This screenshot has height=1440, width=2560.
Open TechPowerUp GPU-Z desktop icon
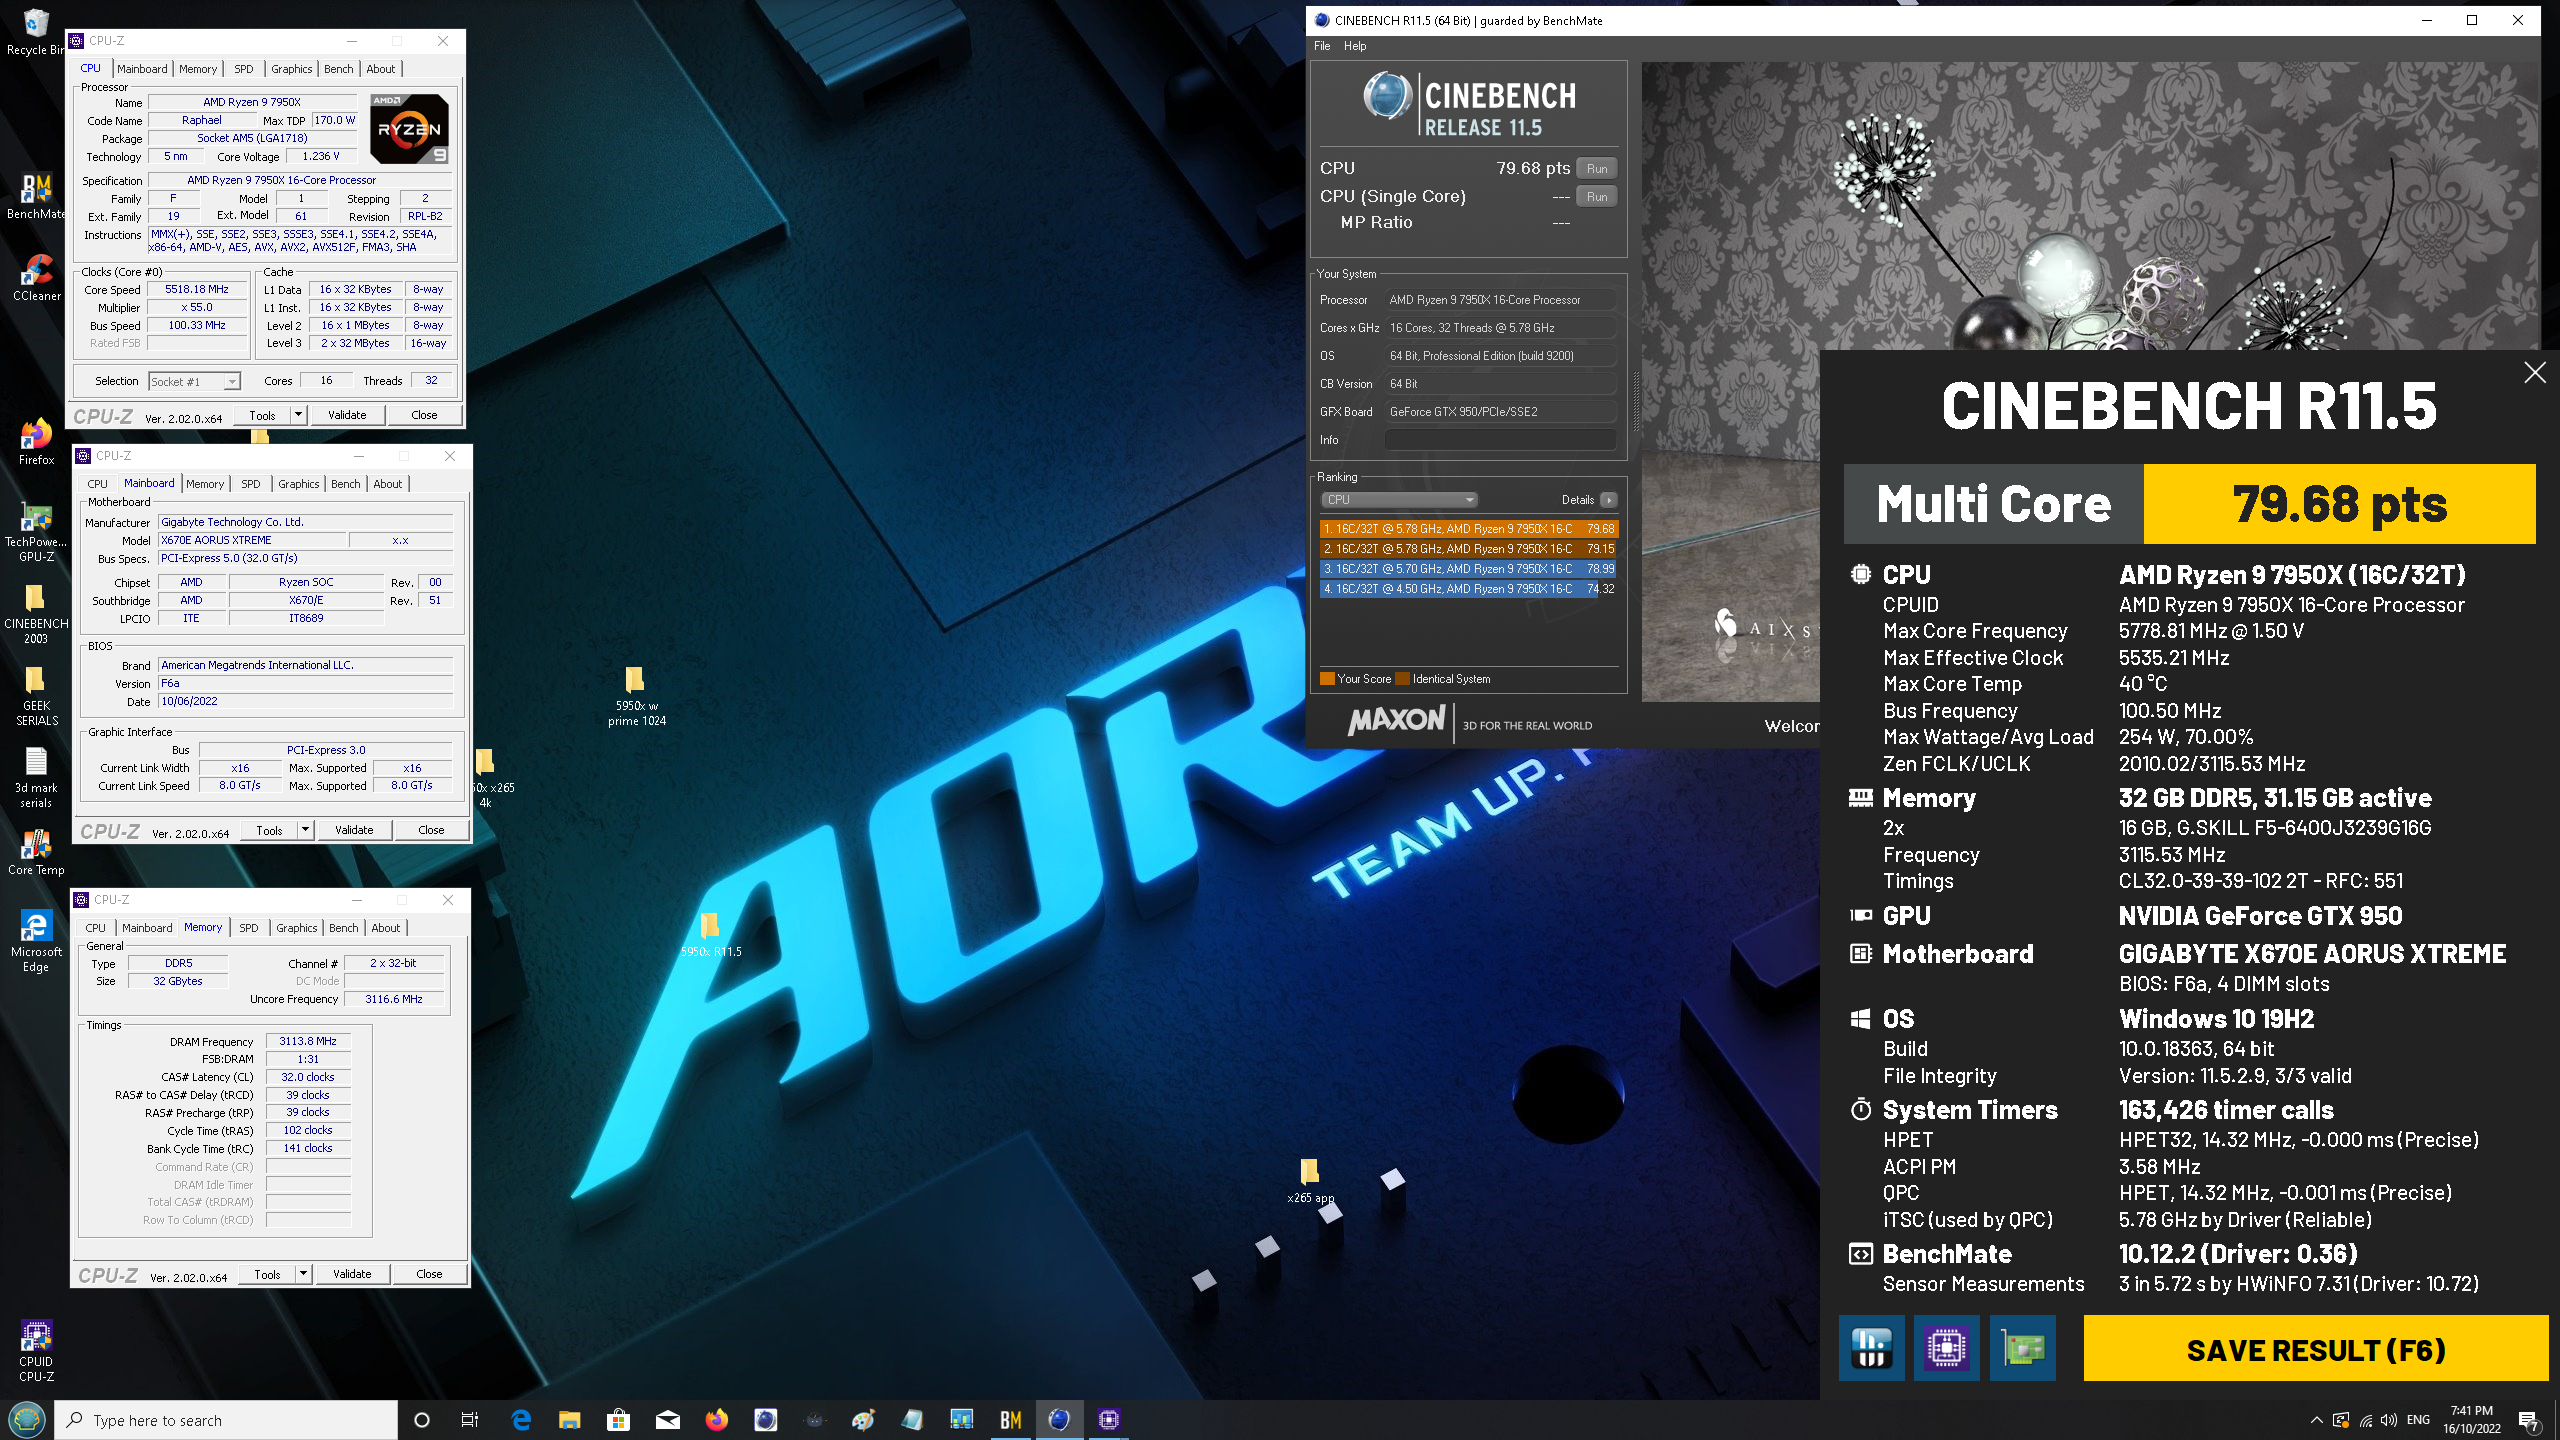pos(36,533)
